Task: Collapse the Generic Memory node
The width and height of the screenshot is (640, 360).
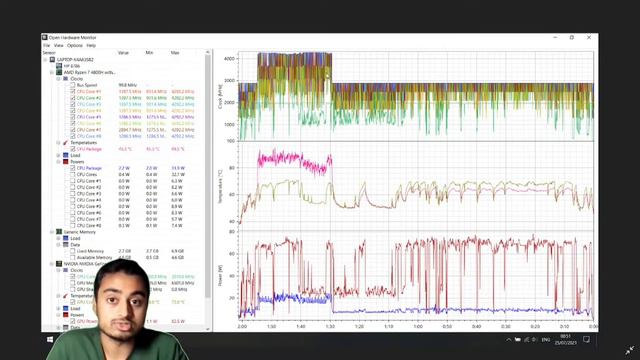Action: [x=52, y=232]
